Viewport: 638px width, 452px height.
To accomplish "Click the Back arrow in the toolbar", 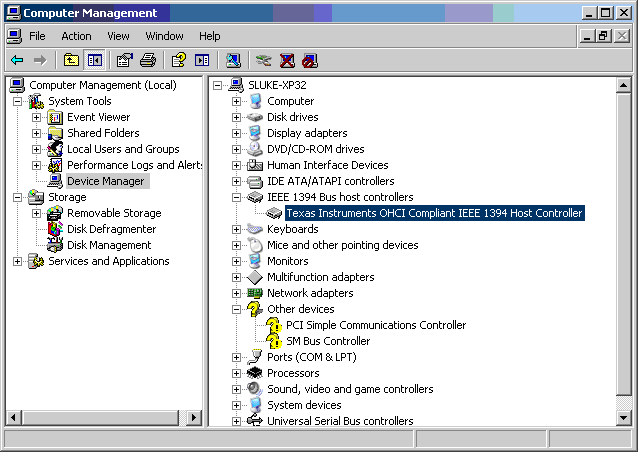I will (17, 60).
